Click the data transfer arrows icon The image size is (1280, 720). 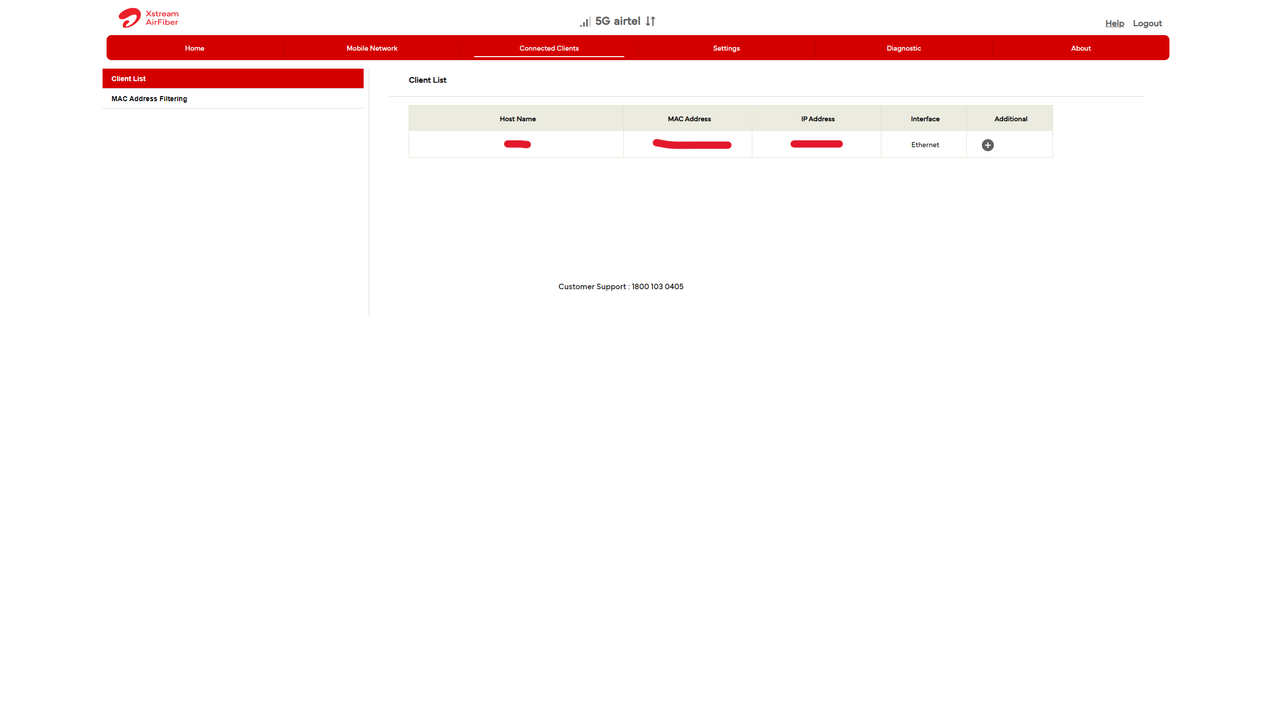click(x=650, y=21)
